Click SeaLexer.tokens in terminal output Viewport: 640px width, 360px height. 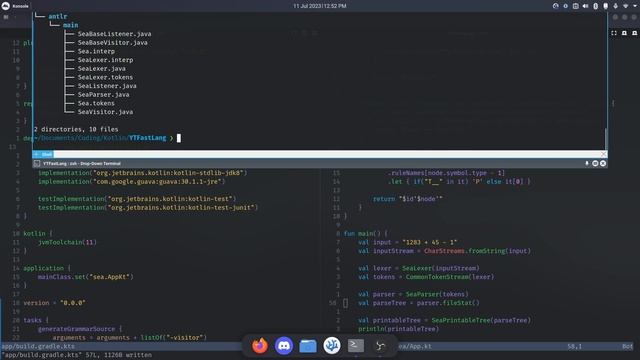[x=105, y=77]
